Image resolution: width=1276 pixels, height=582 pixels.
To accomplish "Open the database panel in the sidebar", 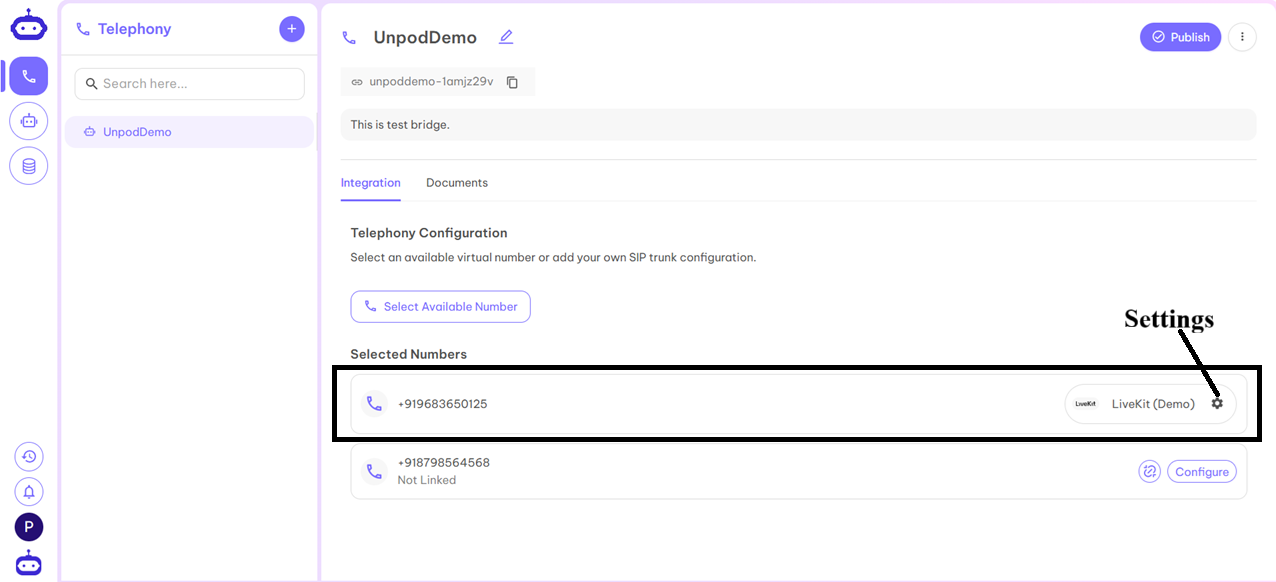I will point(28,165).
